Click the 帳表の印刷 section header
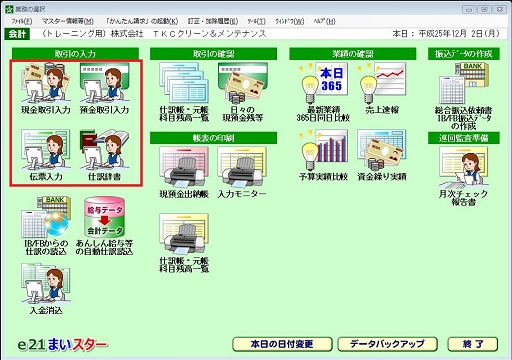This screenshot has height=360, width=512. (213, 138)
